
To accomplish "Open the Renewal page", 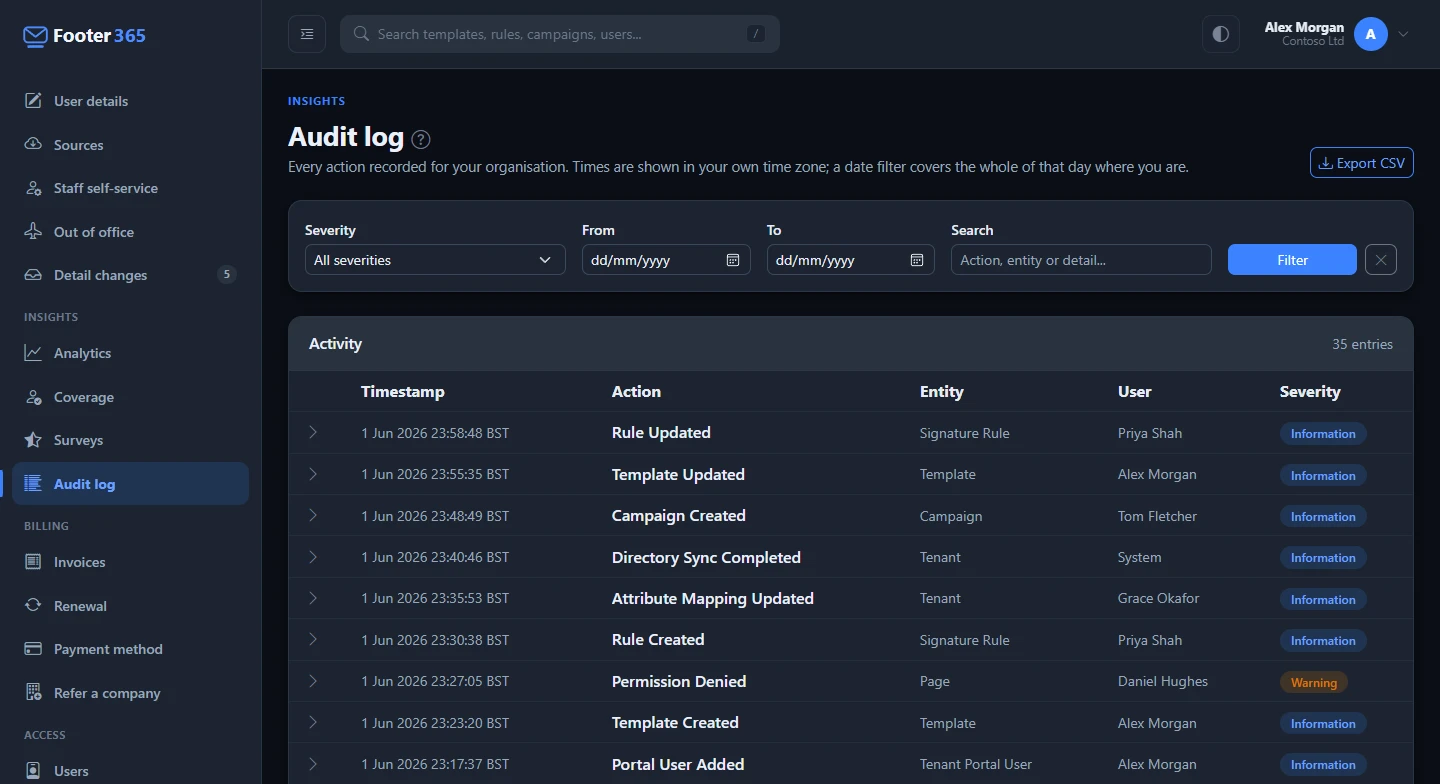I will pyautogui.click(x=131, y=606).
